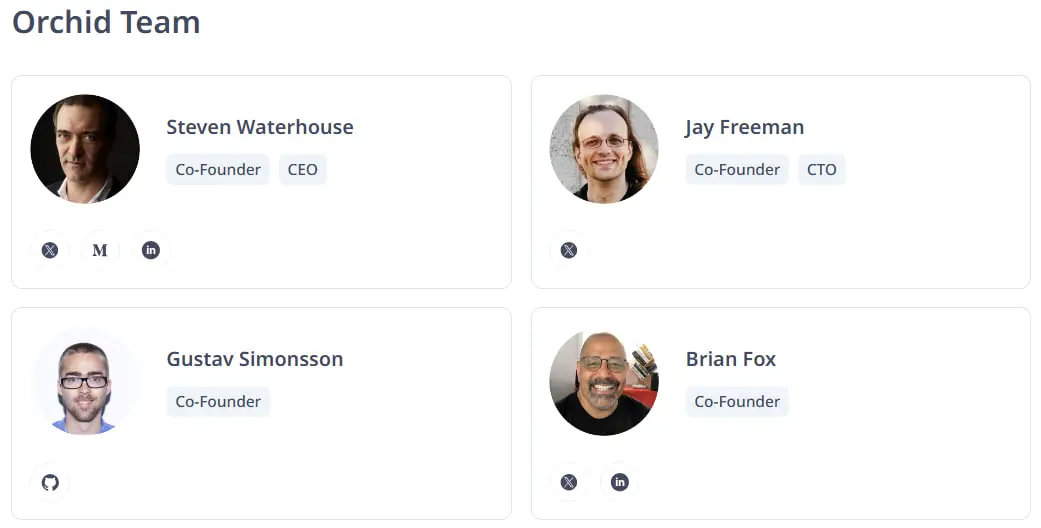Select the Brian Fox name text
The height and width of the screenshot is (528, 1041).
coord(731,359)
